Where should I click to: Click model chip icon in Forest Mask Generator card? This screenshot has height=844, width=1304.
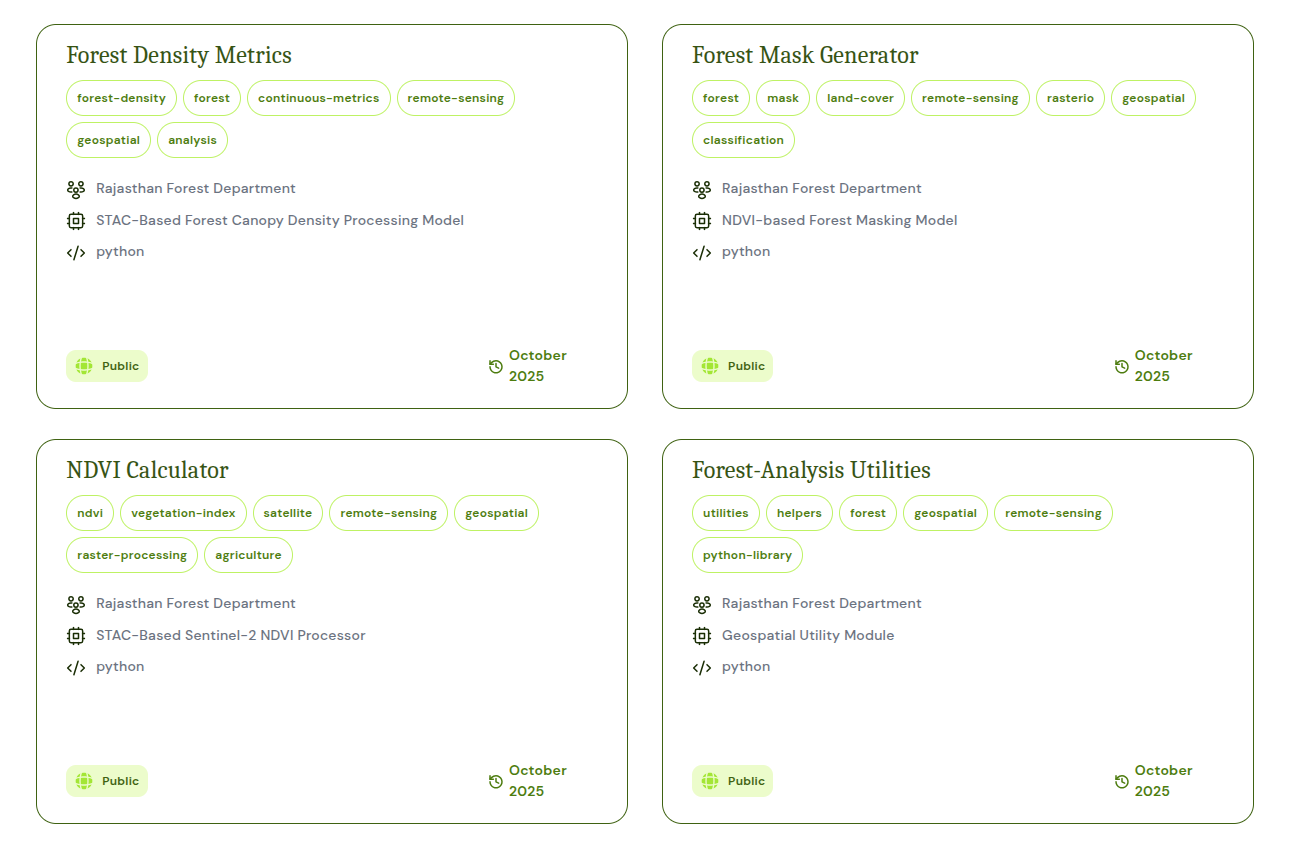(x=702, y=221)
